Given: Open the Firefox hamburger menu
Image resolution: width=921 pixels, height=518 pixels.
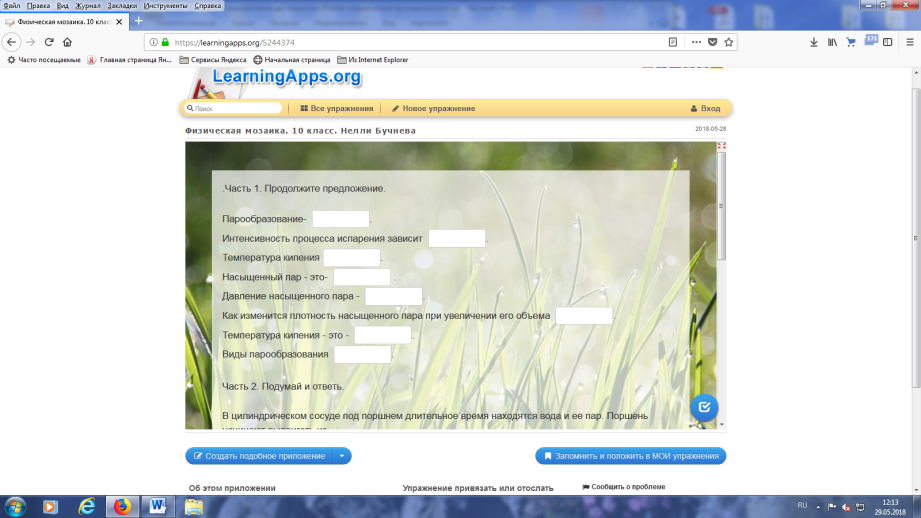Looking at the screenshot, I should click(x=910, y=42).
